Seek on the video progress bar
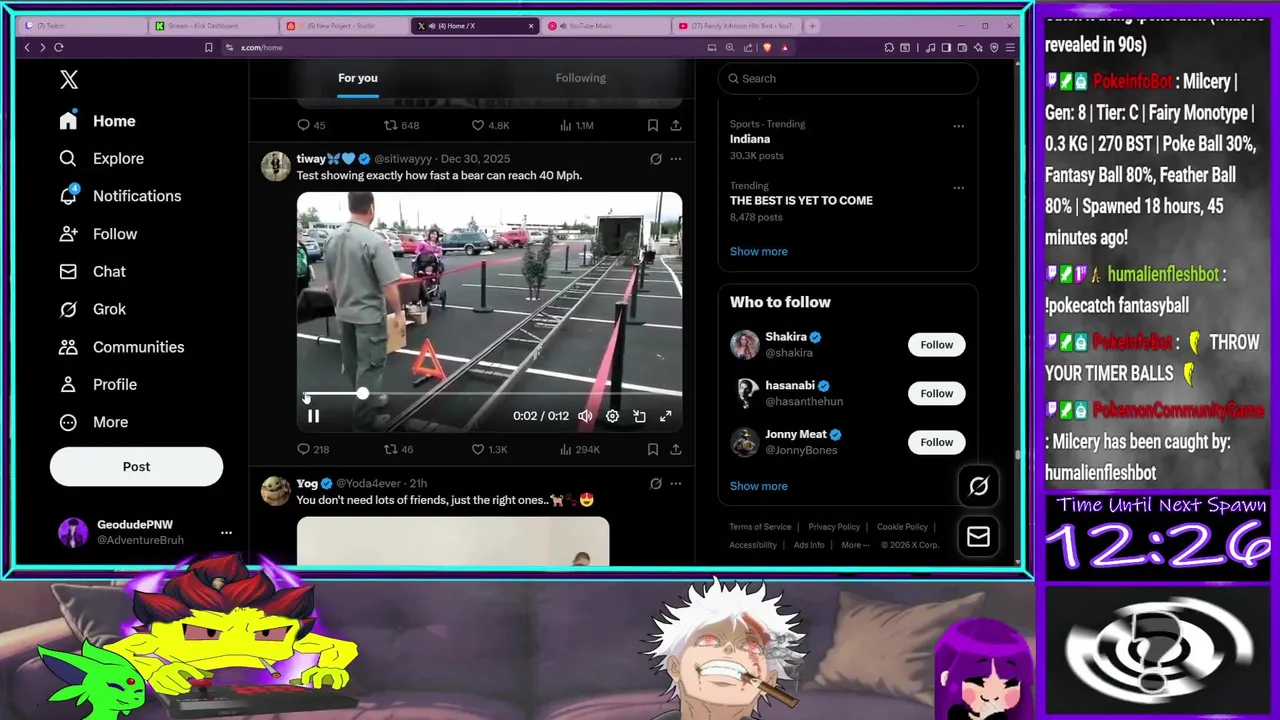 pyautogui.click(x=490, y=394)
